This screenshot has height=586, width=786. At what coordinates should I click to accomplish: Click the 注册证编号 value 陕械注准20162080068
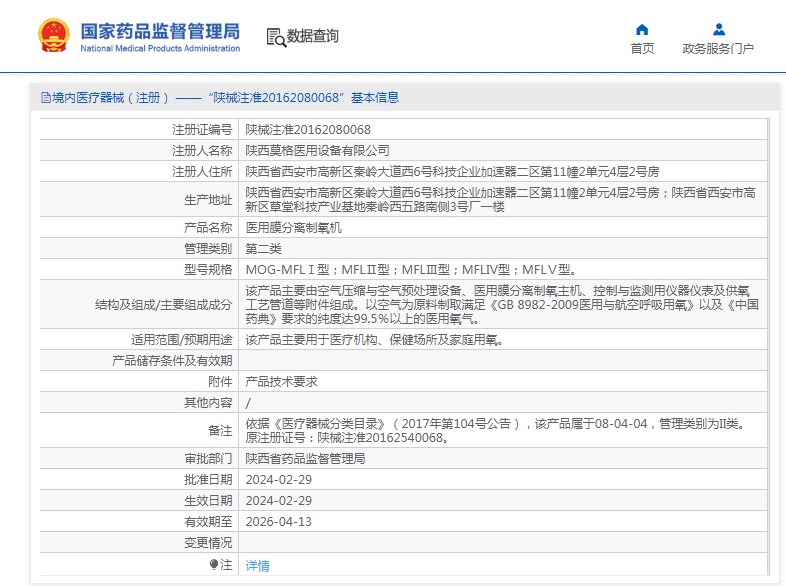(x=308, y=130)
